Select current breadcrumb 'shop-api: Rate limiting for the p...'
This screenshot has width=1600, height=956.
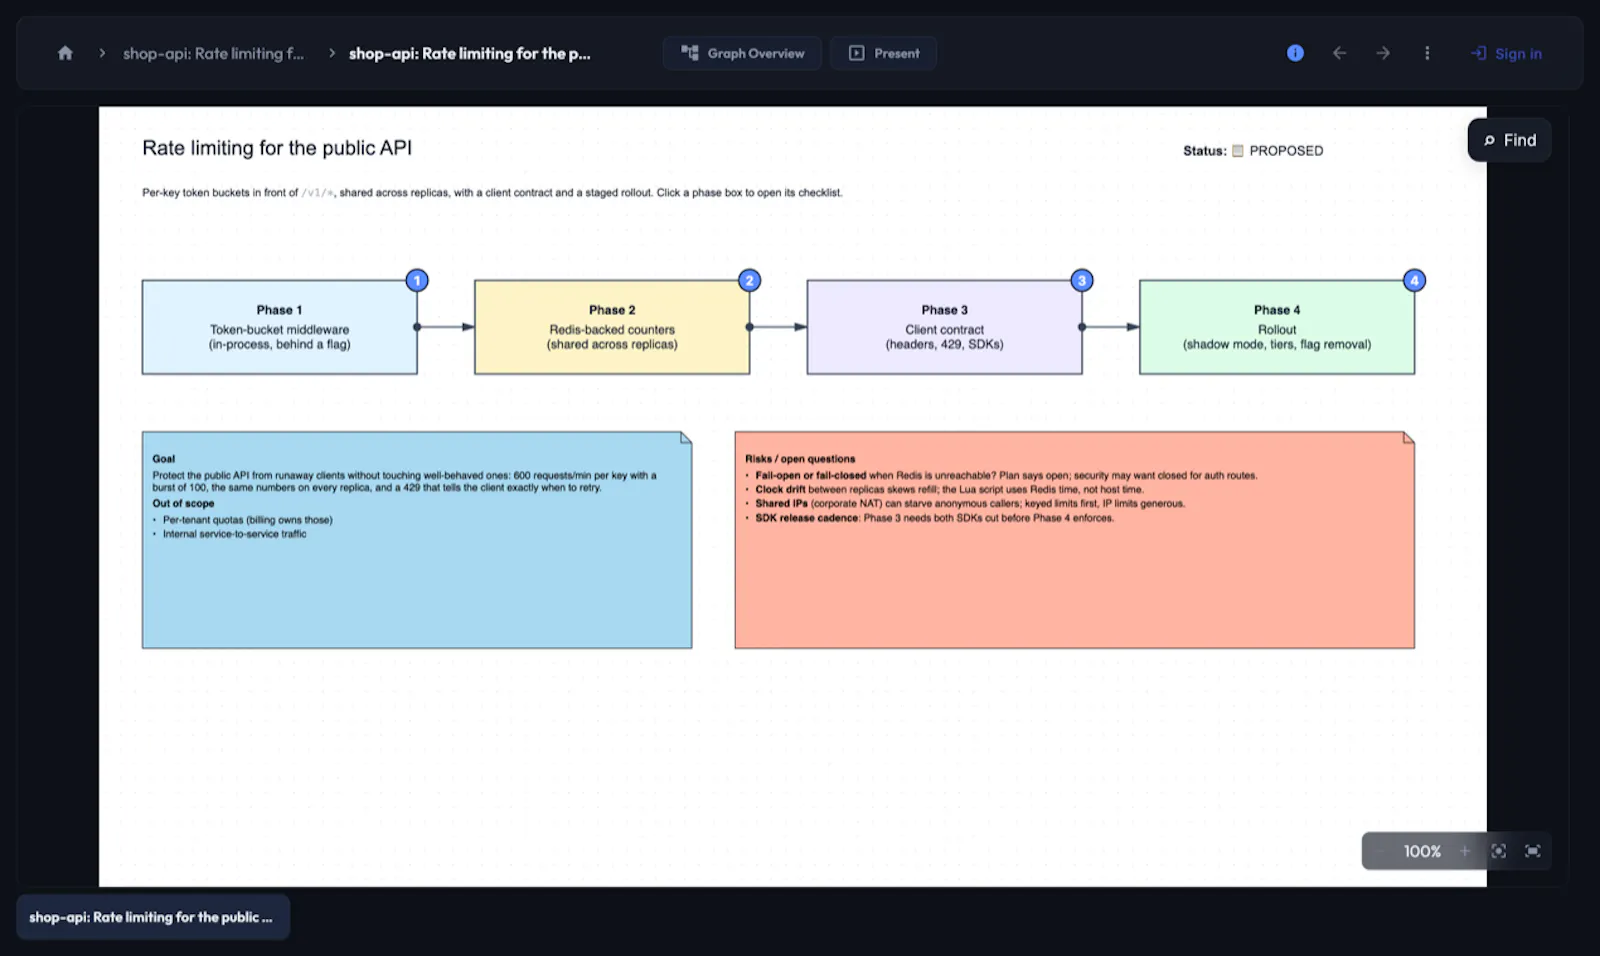[469, 53]
